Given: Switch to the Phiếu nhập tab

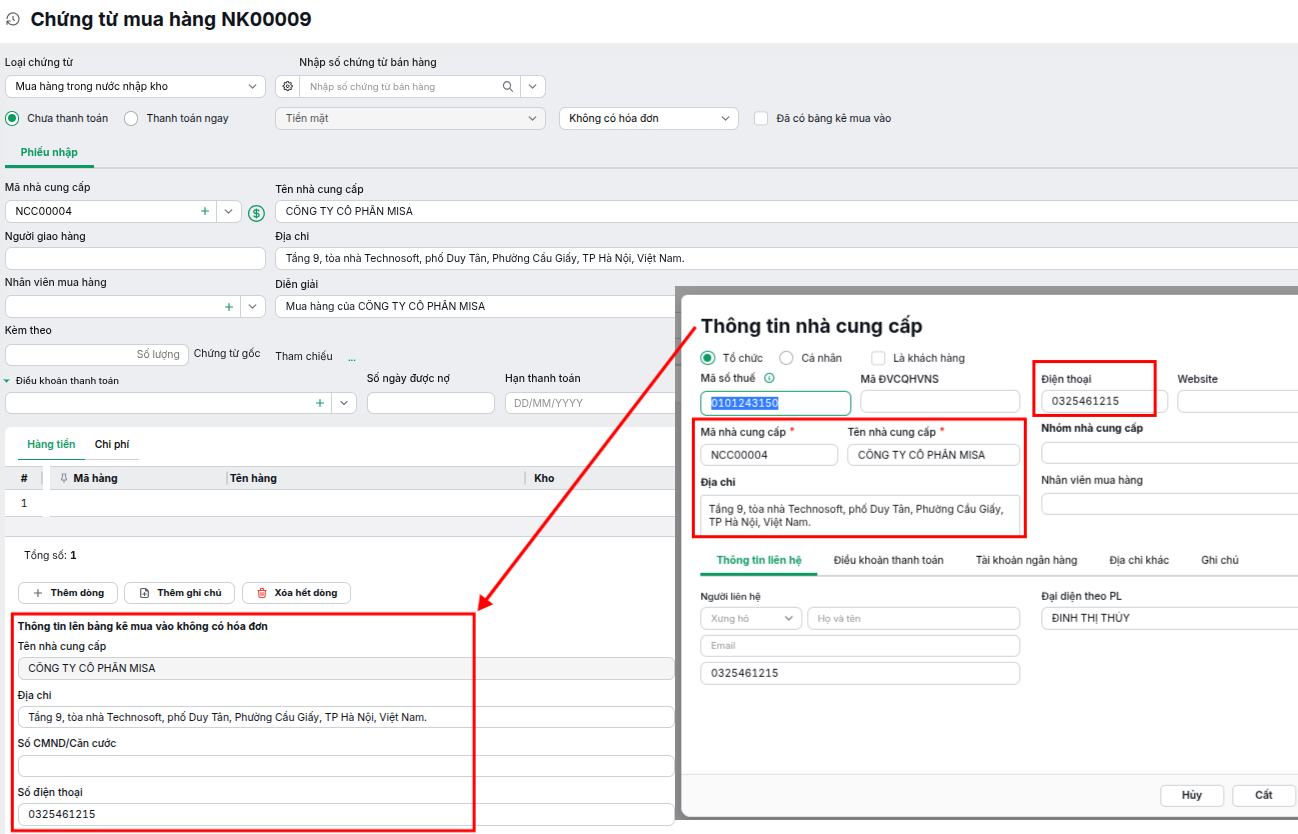Looking at the screenshot, I should tap(49, 152).
